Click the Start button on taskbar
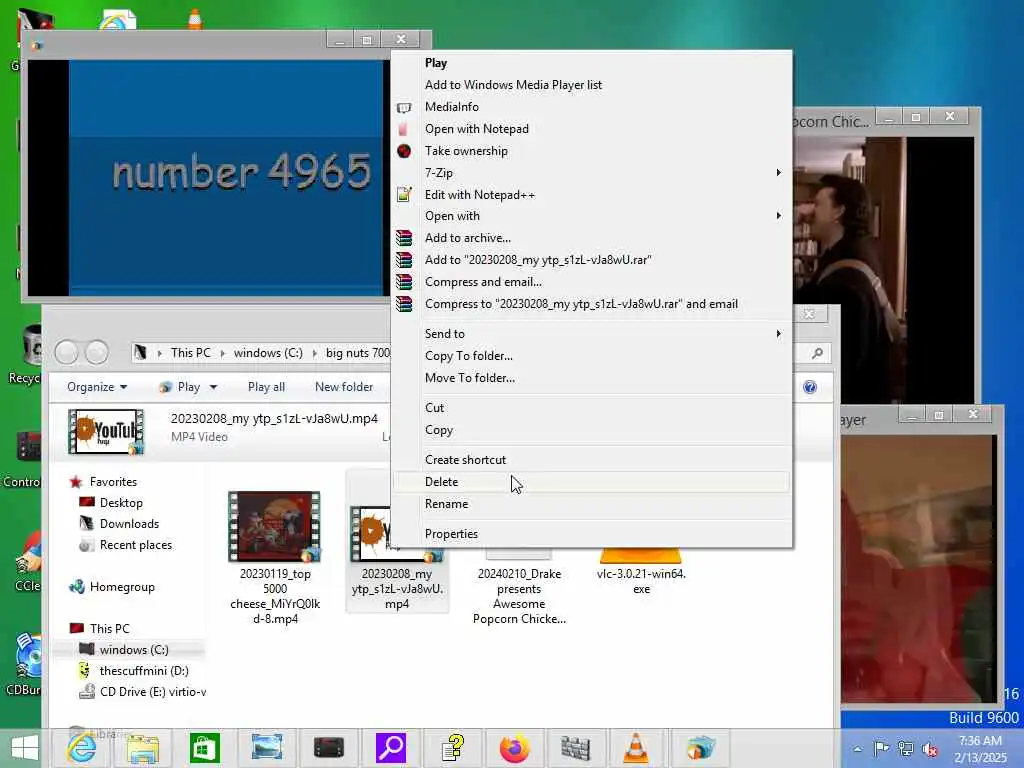 tap(25, 748)
